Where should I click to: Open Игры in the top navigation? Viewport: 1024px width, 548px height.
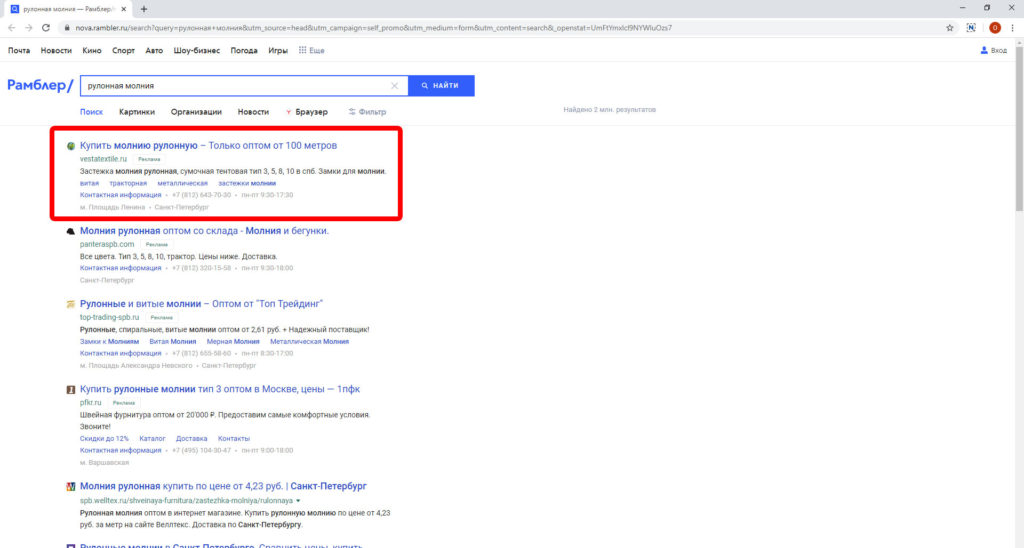pos(278,50)
